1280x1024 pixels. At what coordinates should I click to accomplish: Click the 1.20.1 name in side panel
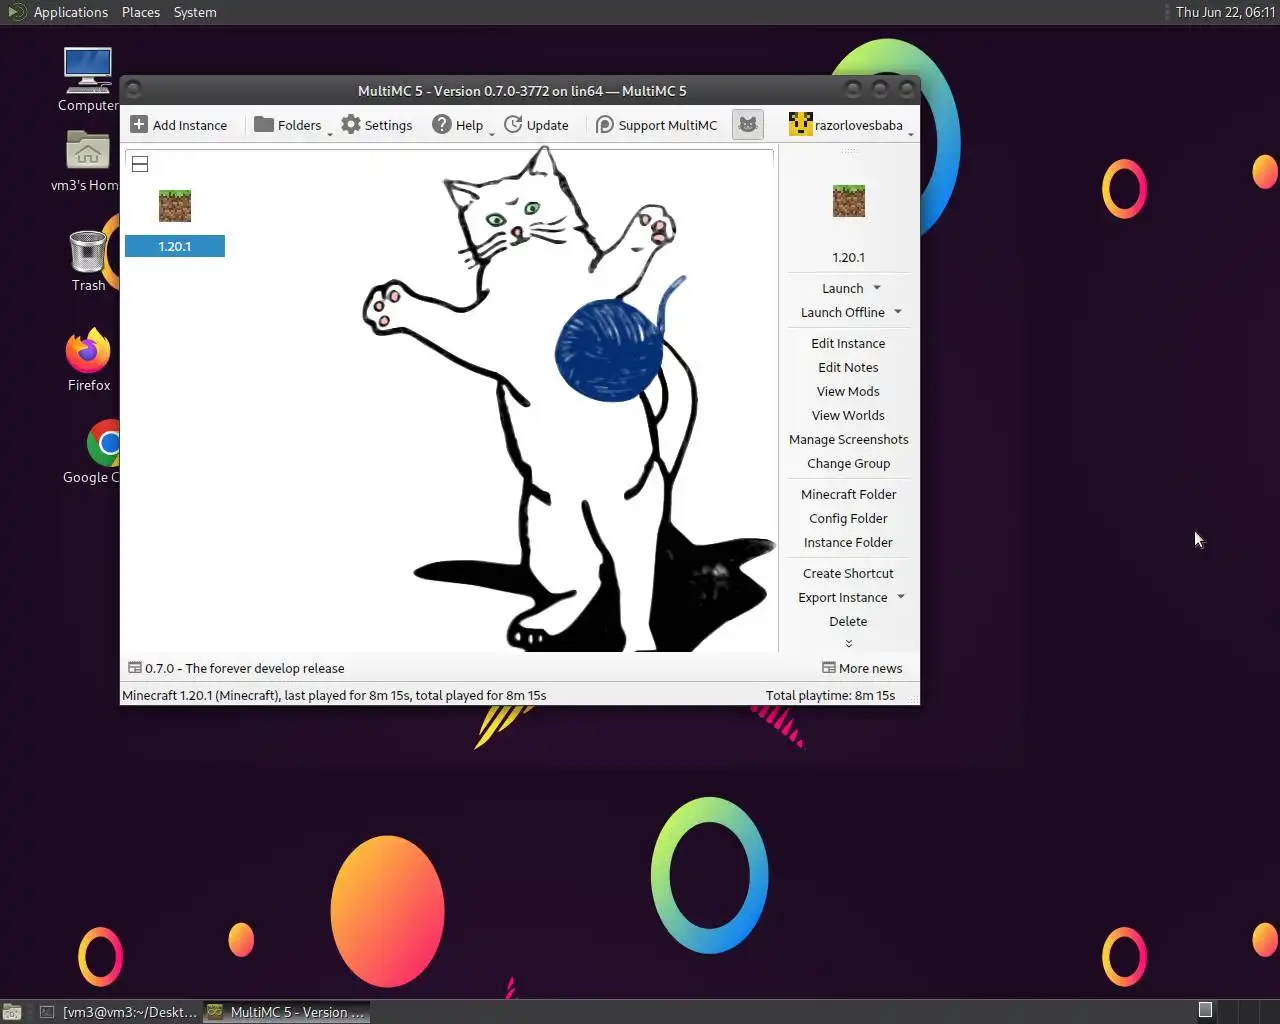pyautogui.click(x=849, y=257)
